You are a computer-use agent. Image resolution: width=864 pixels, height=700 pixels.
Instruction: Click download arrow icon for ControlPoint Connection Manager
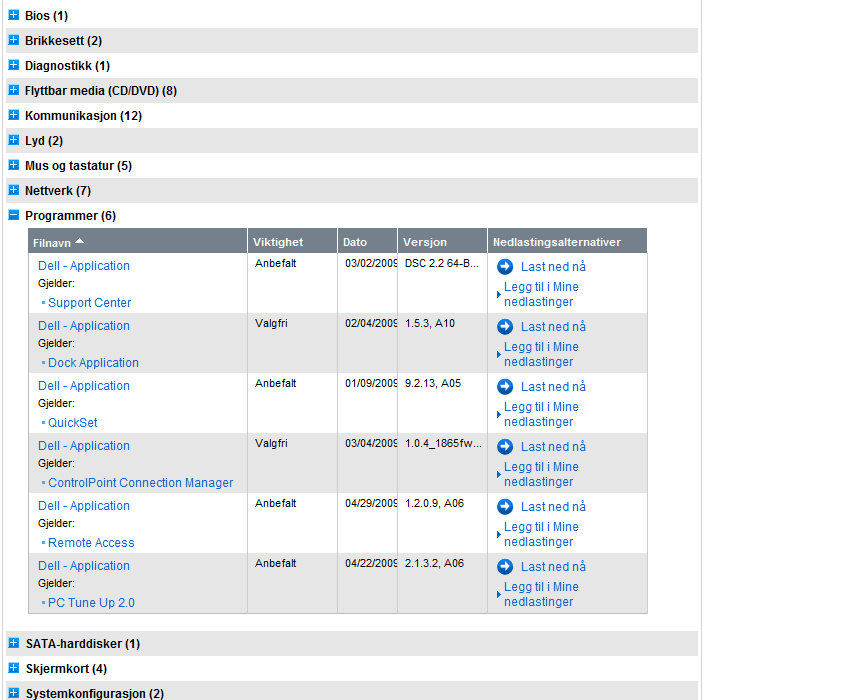pos(505,447)
